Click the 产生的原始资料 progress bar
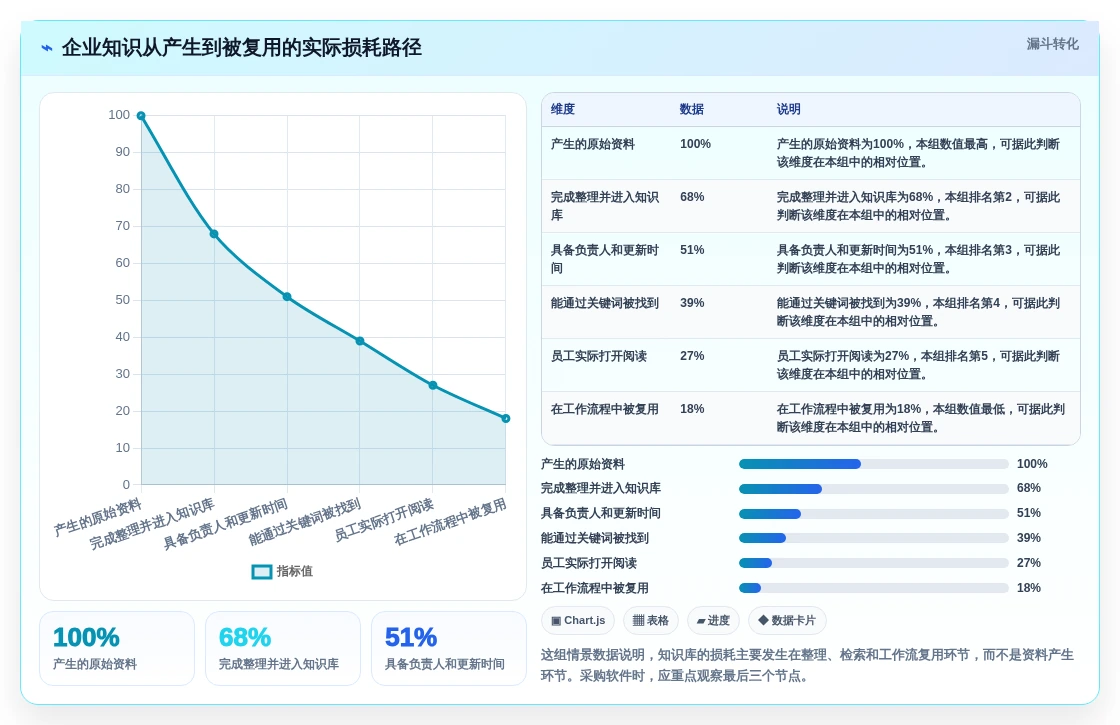Image resolution: width=1120 pixels, height=725 pixels. pyautogui.click(x=874, y=464)
